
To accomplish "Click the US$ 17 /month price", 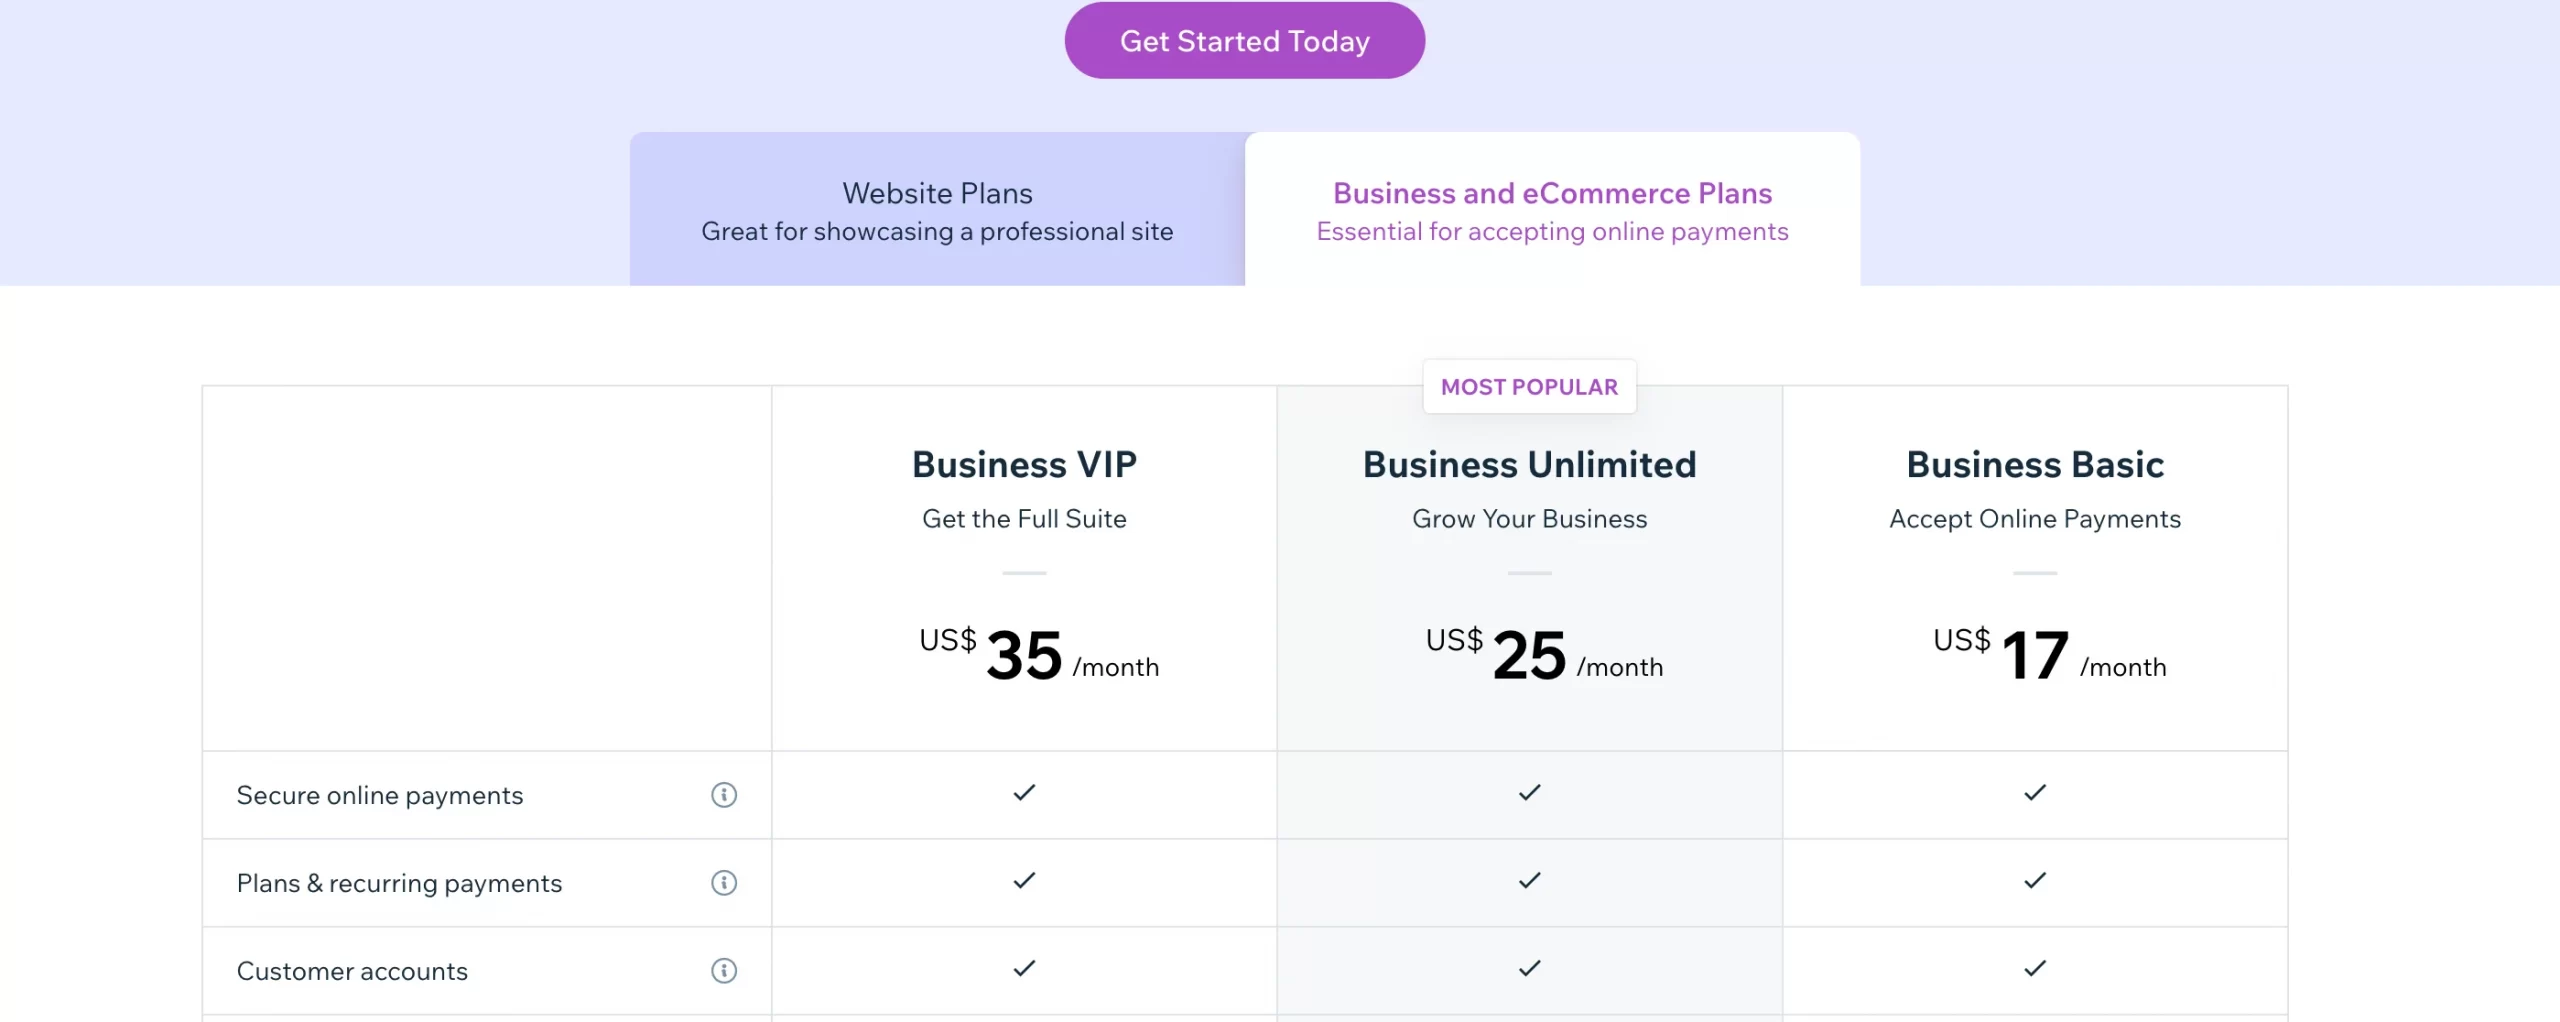I will [x=2049, y=656].
